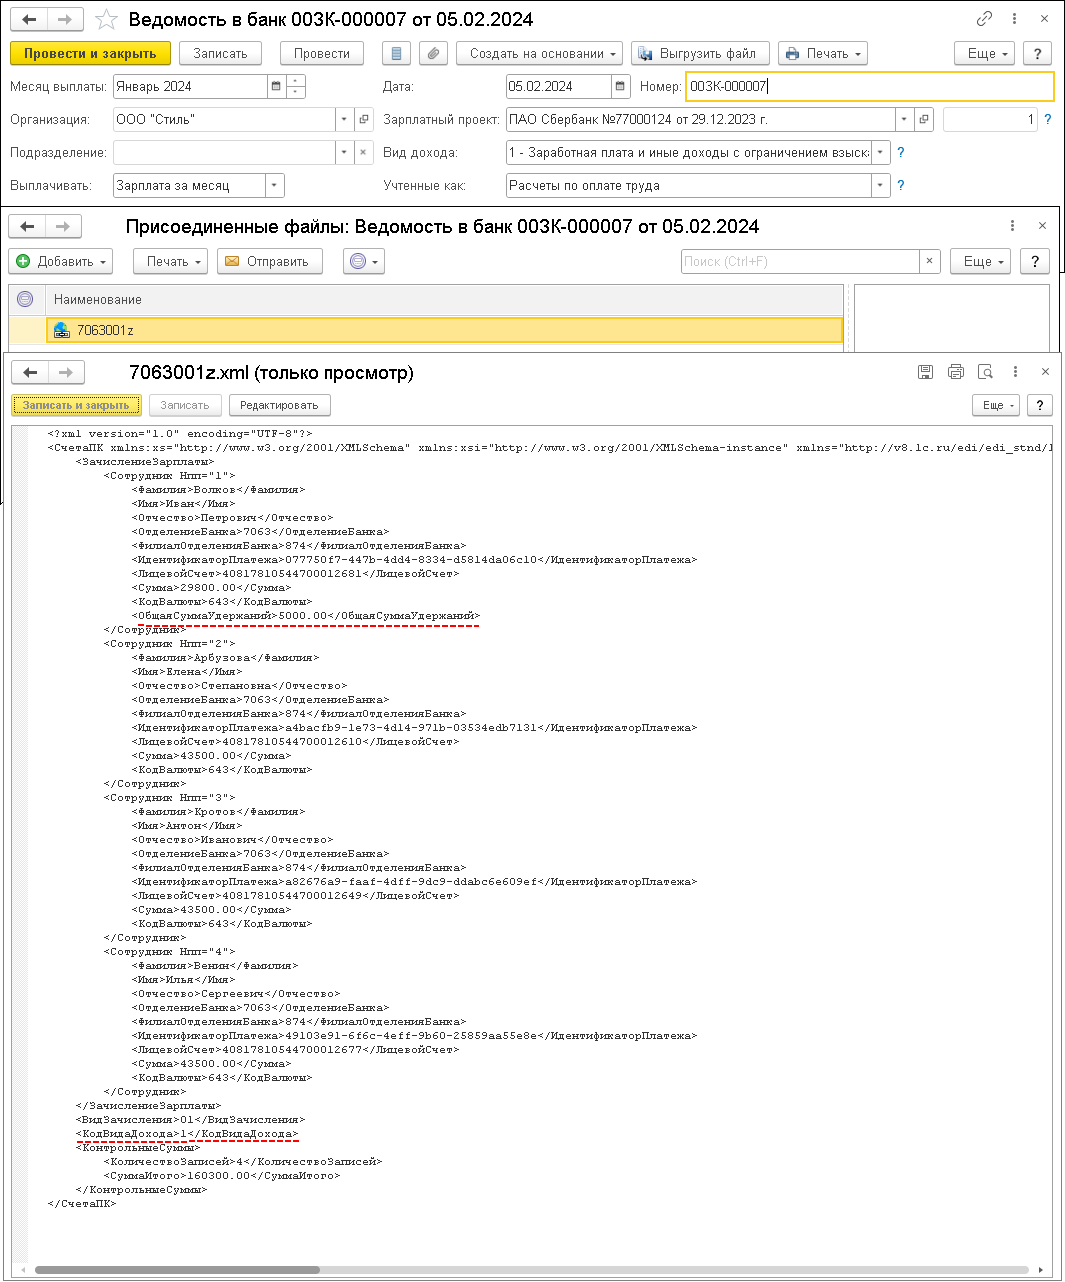Click the Провести button

[x=322, y=53]
